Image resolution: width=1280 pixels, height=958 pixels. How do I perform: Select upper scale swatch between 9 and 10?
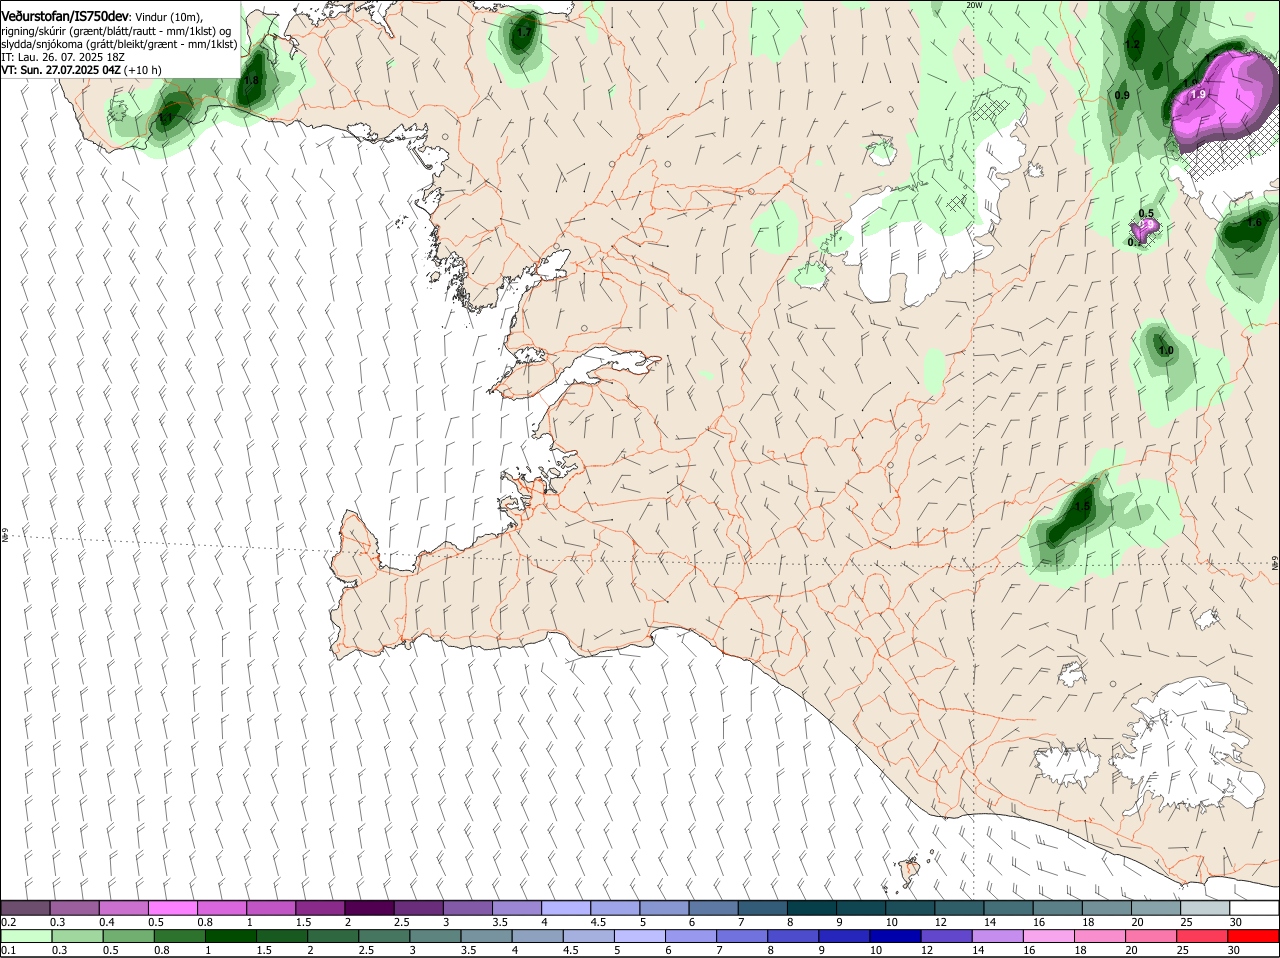coord(862,908)
